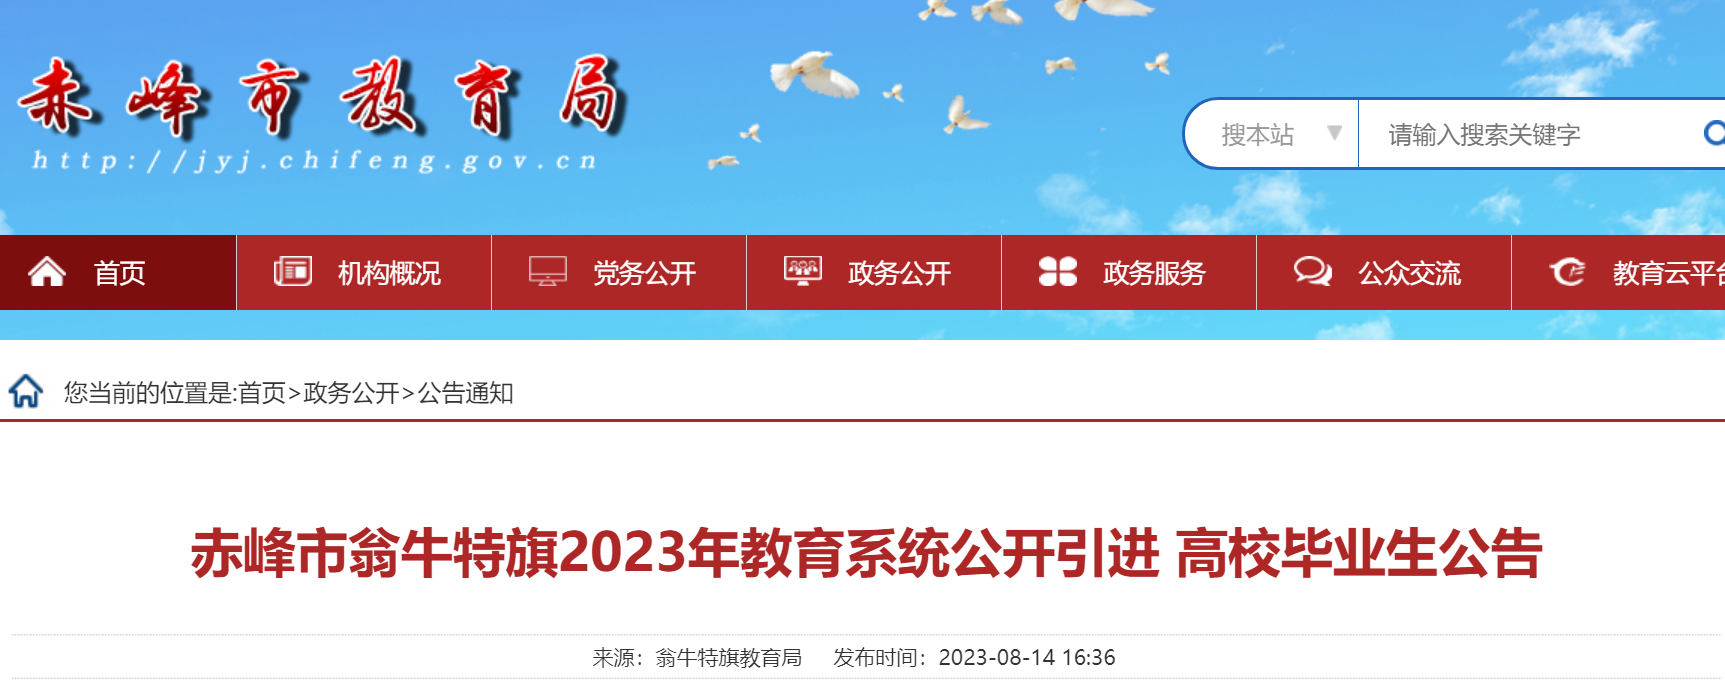Click the cloud platform icon beside 教育云平台
The image size is (1725, 683).
[x=1567, y=271]
